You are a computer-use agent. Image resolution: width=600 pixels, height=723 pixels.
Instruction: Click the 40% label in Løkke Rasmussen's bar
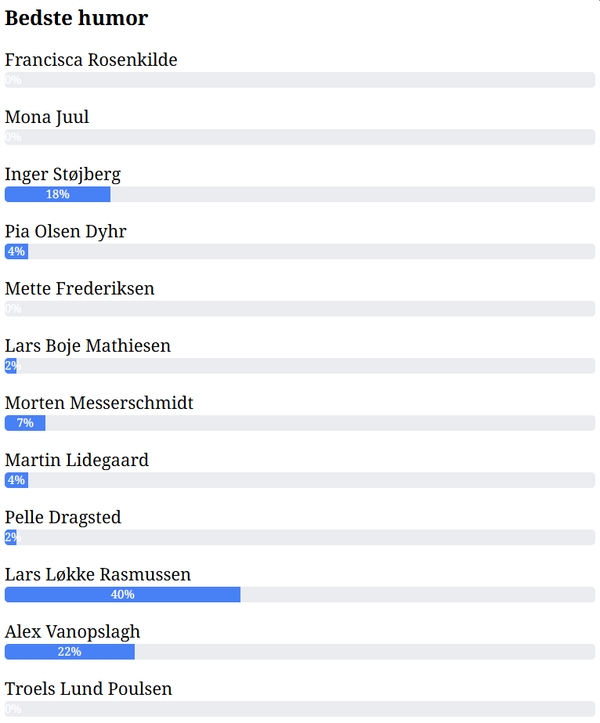(122, 595)
